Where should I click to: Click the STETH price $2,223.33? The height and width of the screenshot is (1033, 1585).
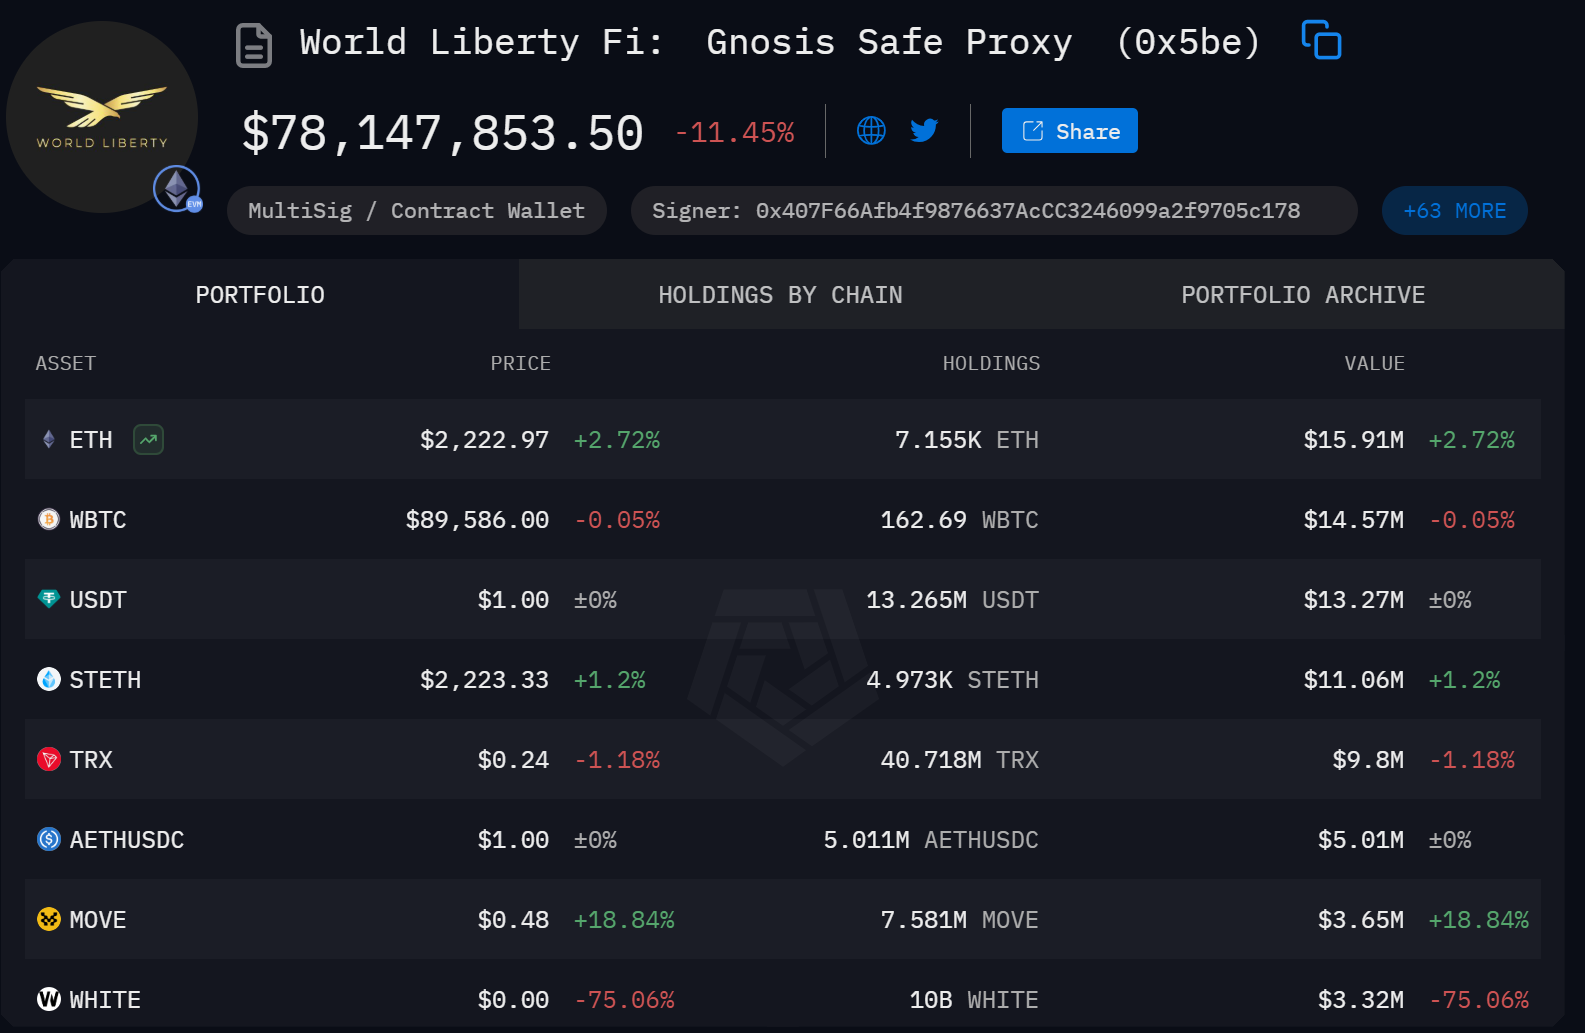(x=484, y=680)
